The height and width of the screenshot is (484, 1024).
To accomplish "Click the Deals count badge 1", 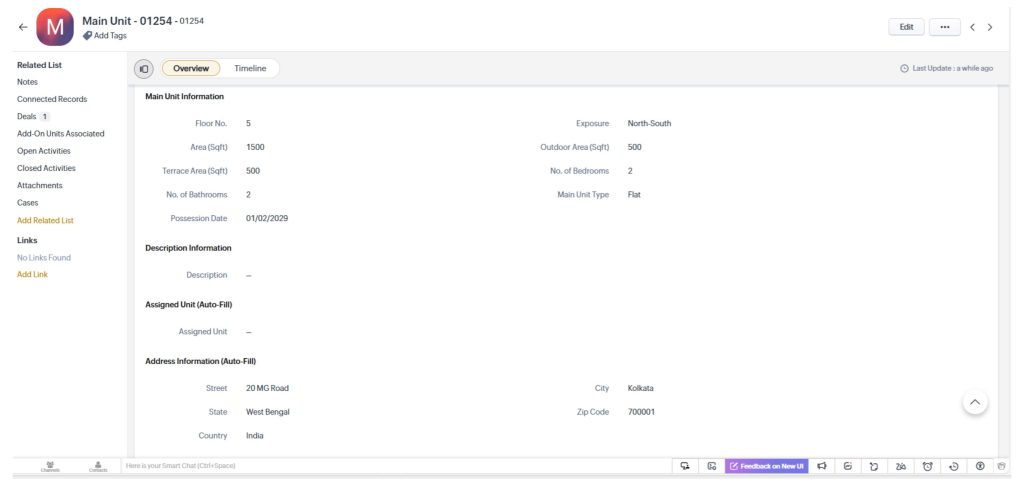I will click(x=44, y=117).
